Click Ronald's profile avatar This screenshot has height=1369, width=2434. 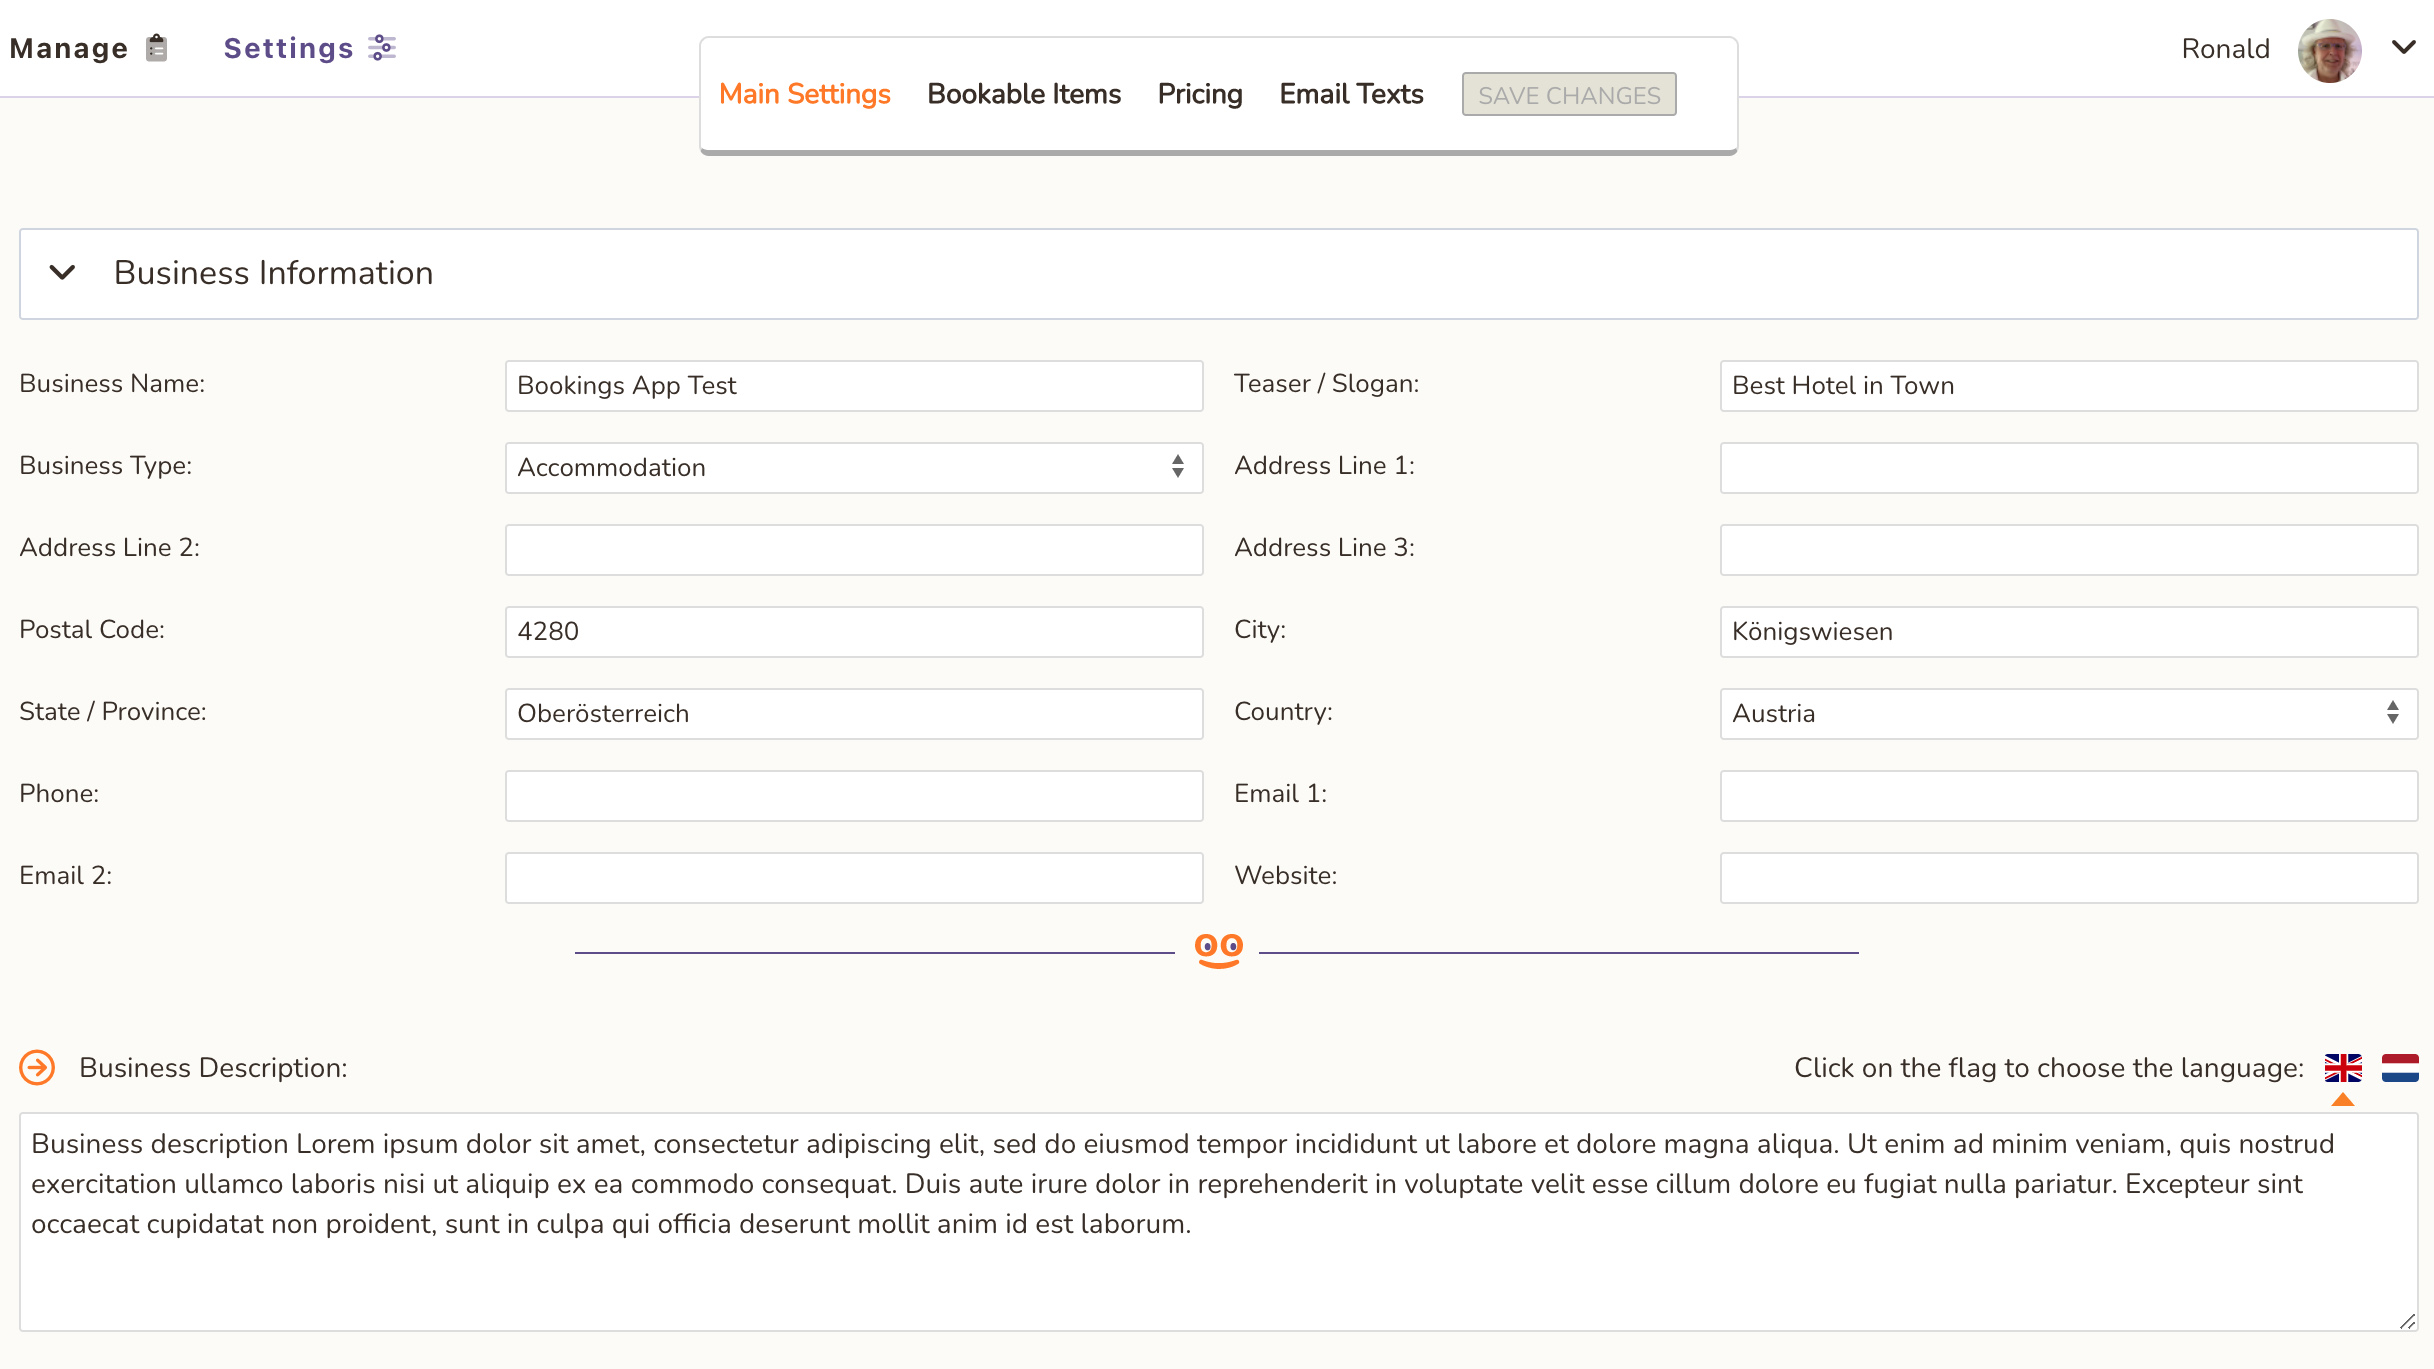[x=2329, y=49]
